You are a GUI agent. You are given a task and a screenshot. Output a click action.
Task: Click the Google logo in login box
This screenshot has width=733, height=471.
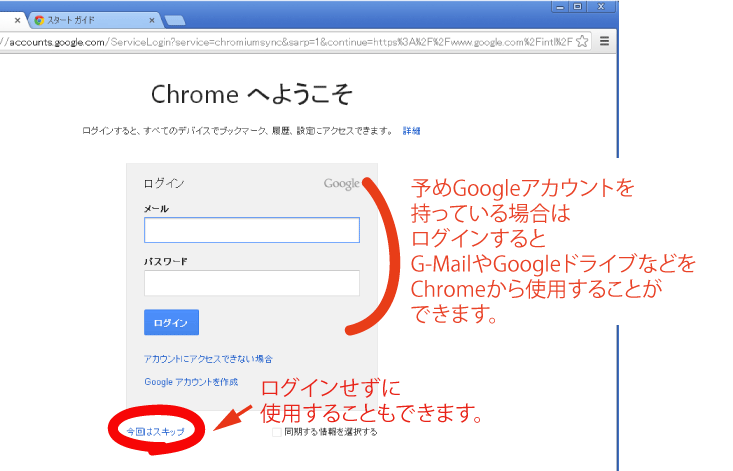342,184
